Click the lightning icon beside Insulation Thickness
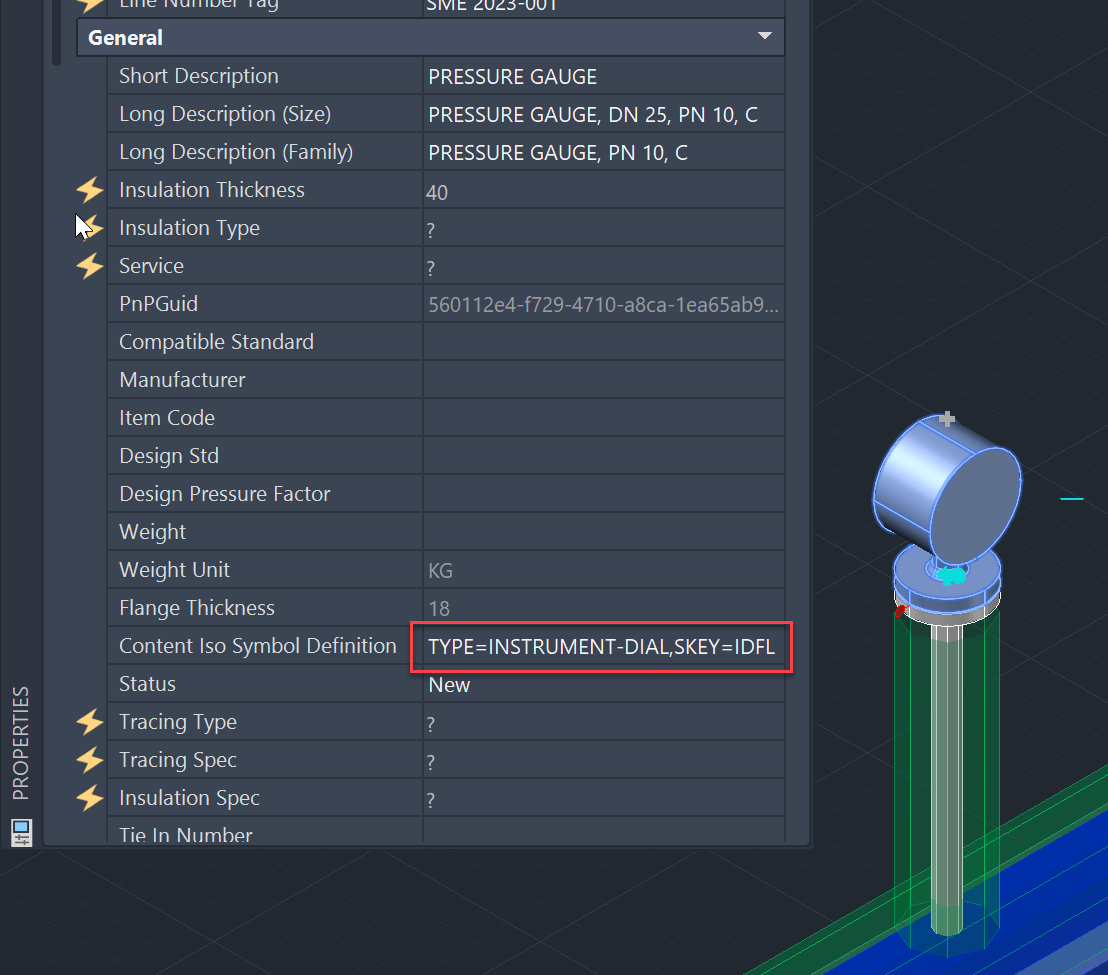The height and width of the screenshot is (975, 1108). (89, 189)
